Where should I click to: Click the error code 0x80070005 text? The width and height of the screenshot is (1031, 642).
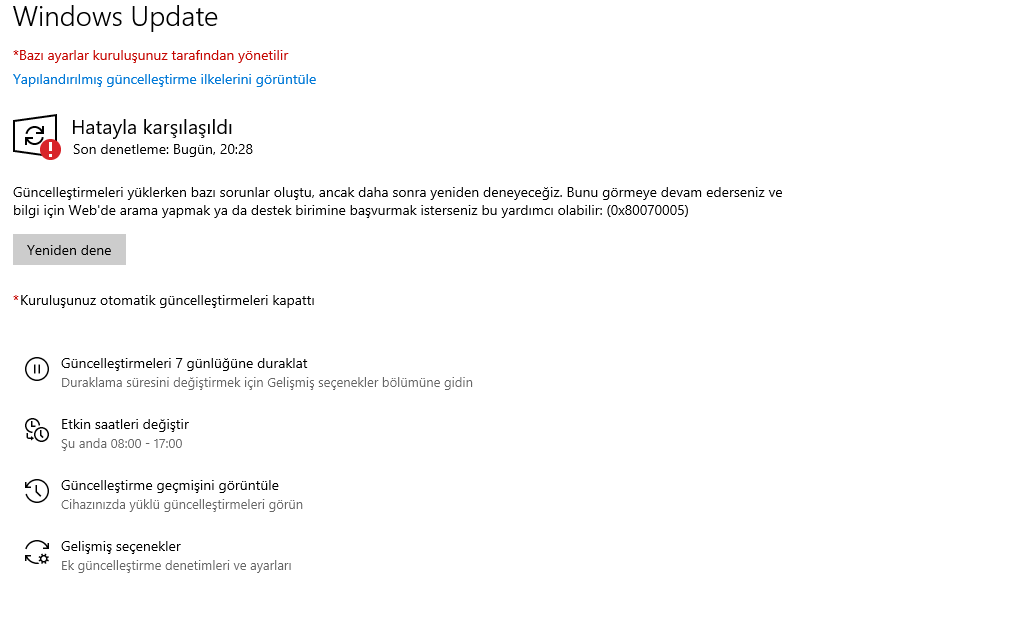[648, 210]
